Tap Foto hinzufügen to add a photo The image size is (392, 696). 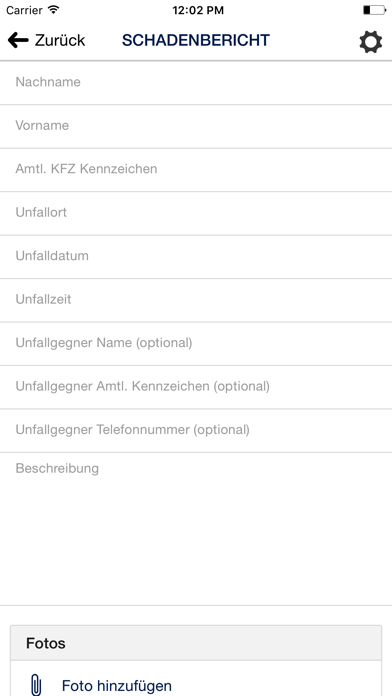(117, 685)
